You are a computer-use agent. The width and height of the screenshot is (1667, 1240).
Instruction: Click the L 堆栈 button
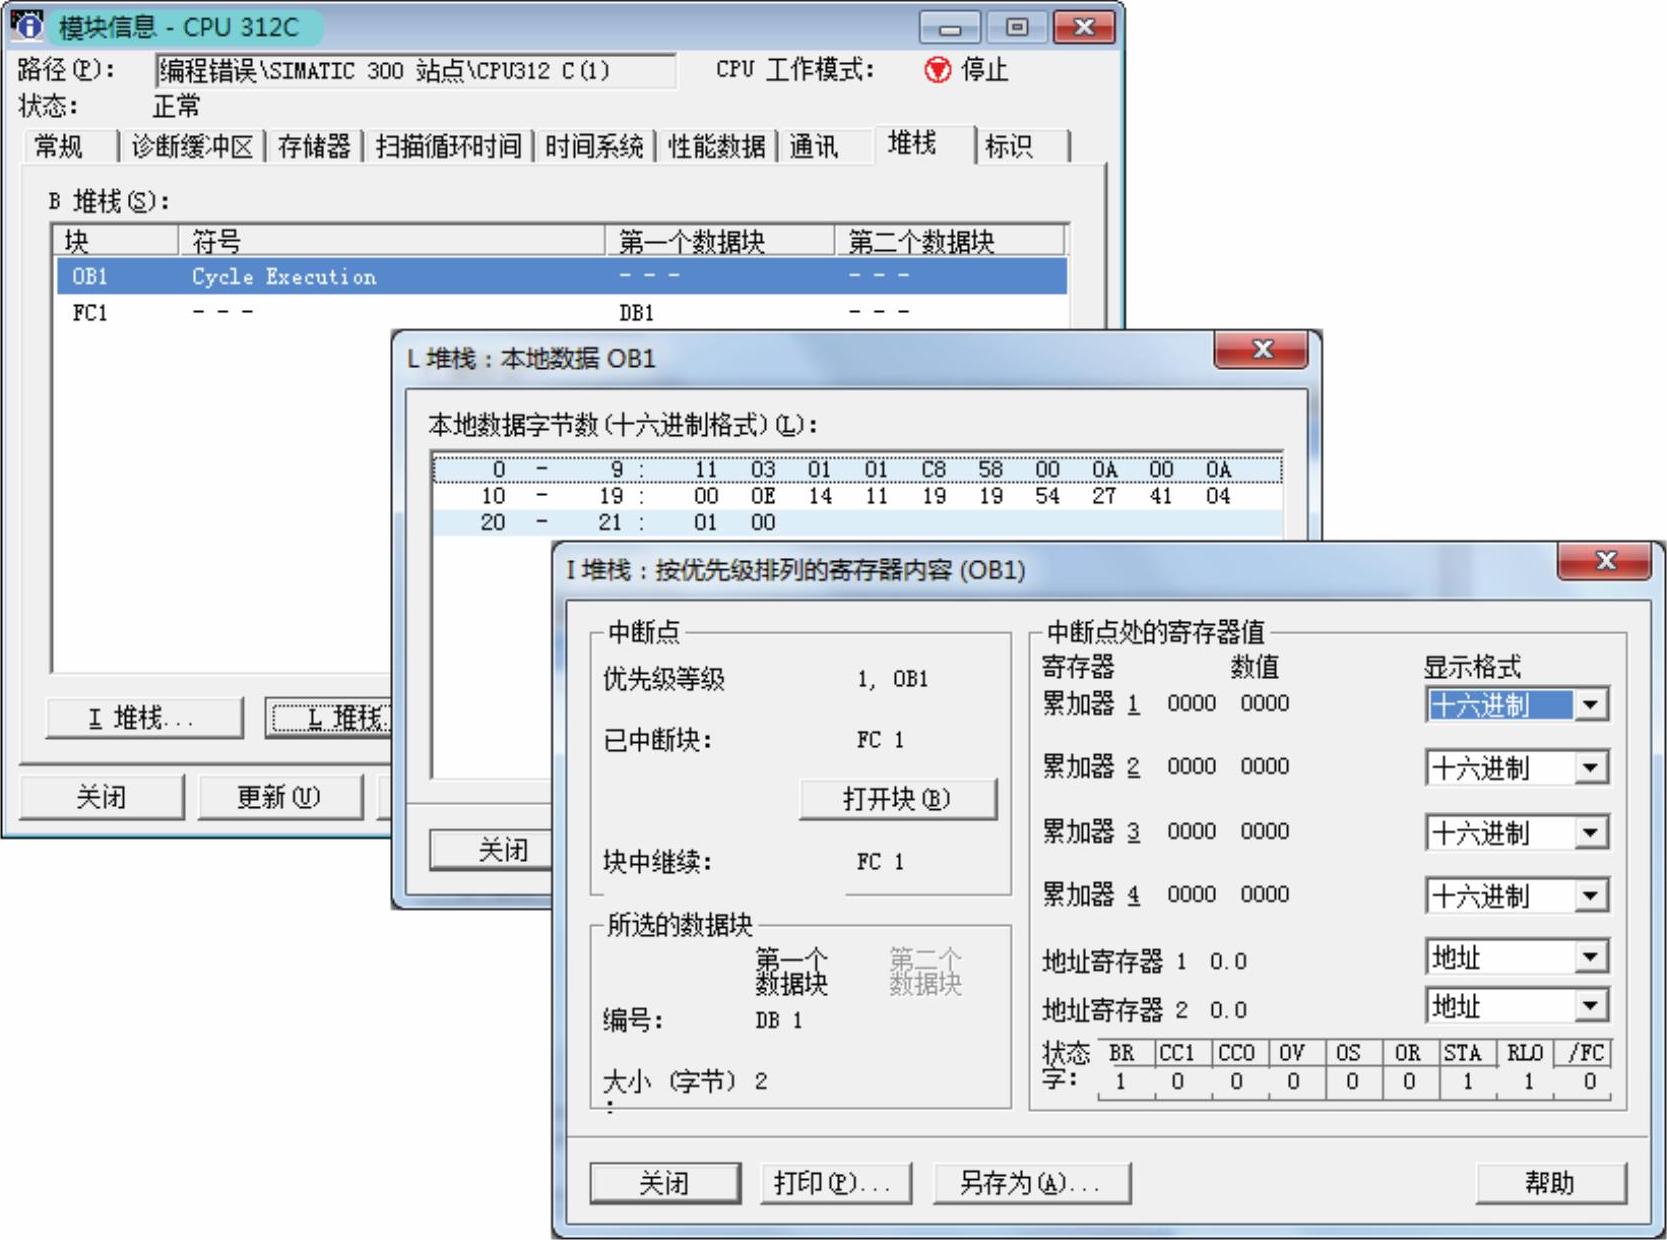point(330,718)
